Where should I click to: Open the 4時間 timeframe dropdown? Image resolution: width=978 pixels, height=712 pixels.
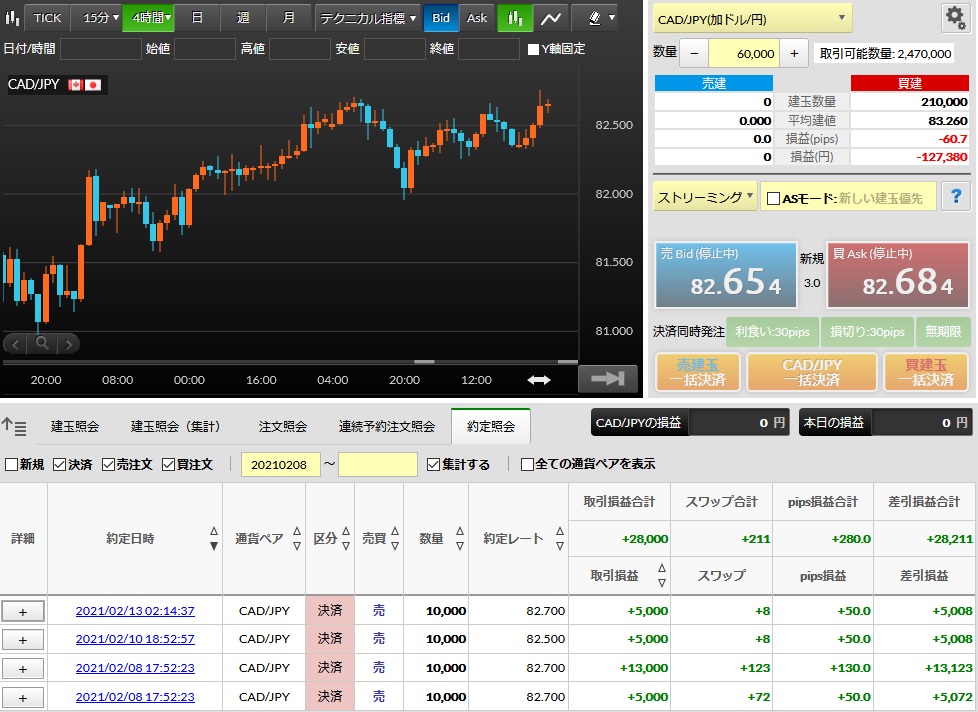coord(148,18)
